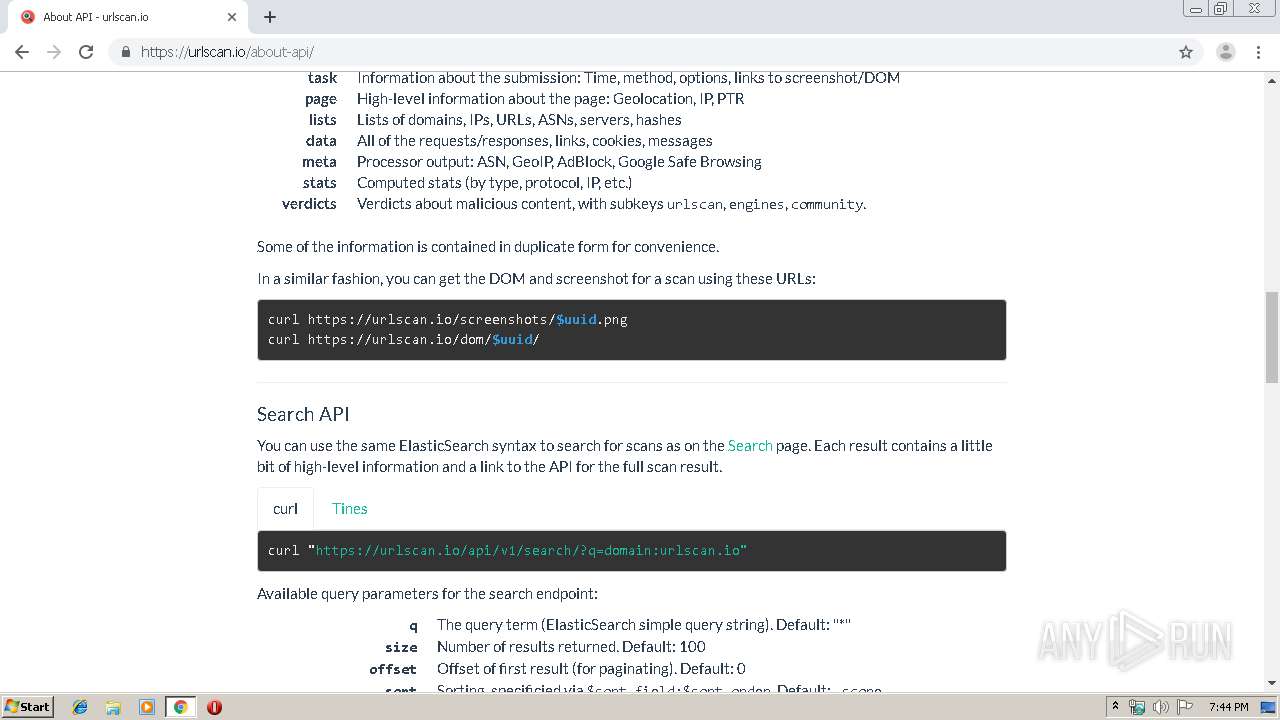
Task: Click the 'task' key label
Action: click(x=322, y=78)
